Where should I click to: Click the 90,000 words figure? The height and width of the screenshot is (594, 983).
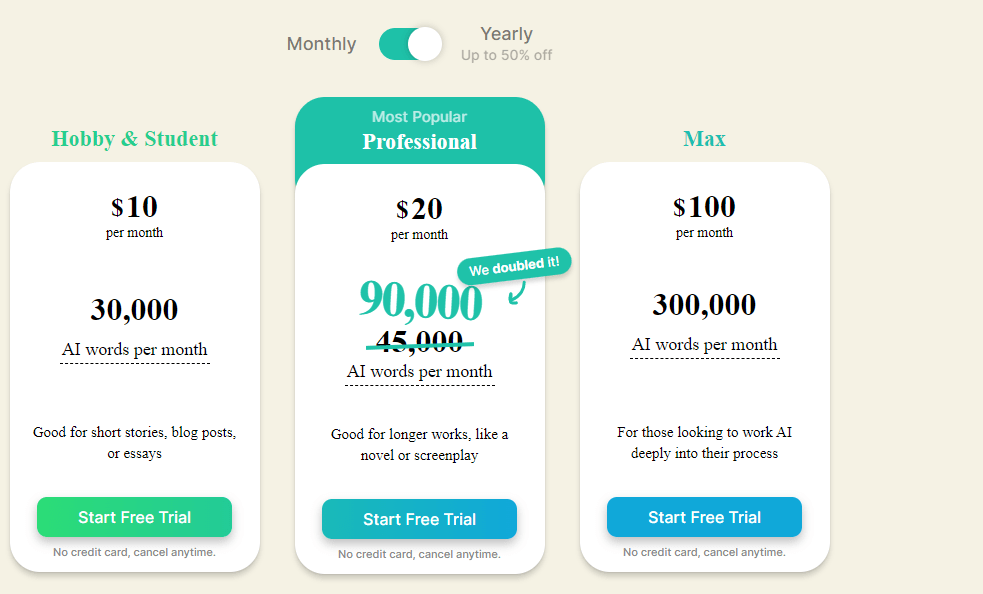point(420,300)
